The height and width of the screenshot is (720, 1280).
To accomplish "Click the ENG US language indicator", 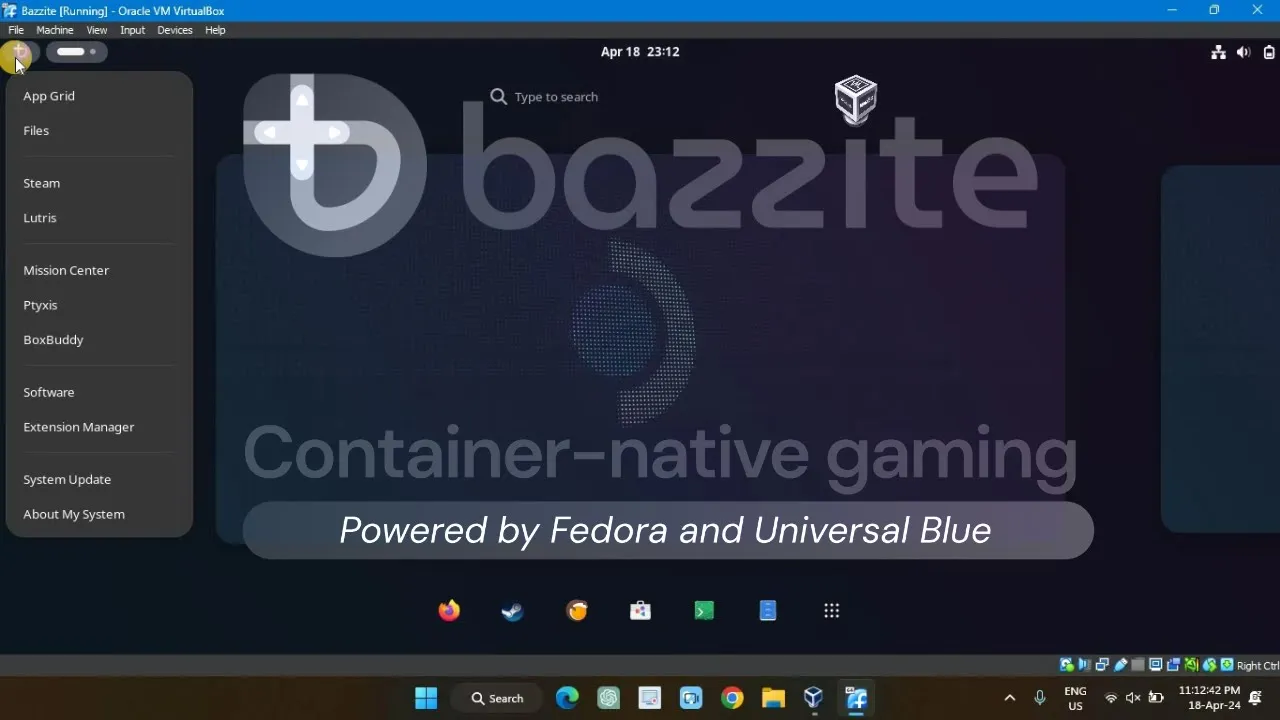I will (1075, 698).
